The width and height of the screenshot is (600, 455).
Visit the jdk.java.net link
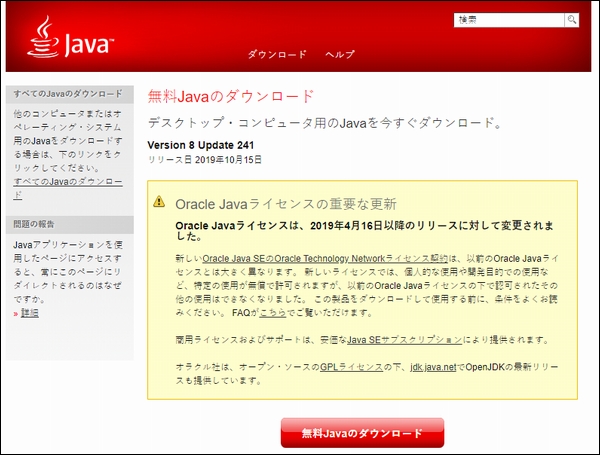point(433,367)
